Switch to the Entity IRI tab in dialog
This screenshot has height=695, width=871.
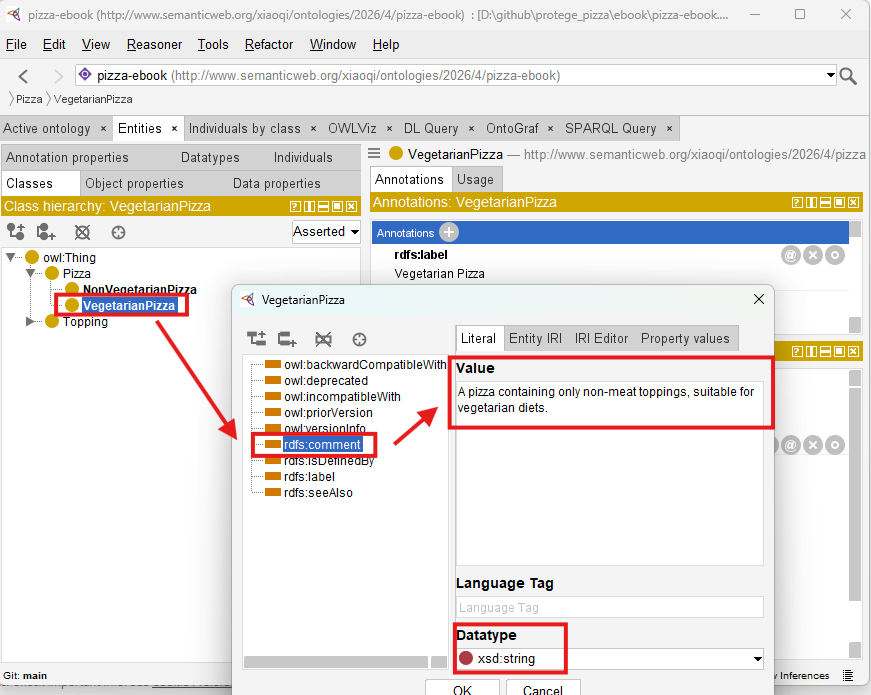click(x=535, y=338)
